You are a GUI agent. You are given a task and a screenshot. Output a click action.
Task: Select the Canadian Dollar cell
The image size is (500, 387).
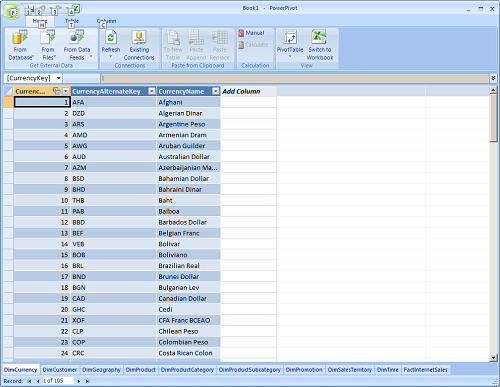[188, 298]
